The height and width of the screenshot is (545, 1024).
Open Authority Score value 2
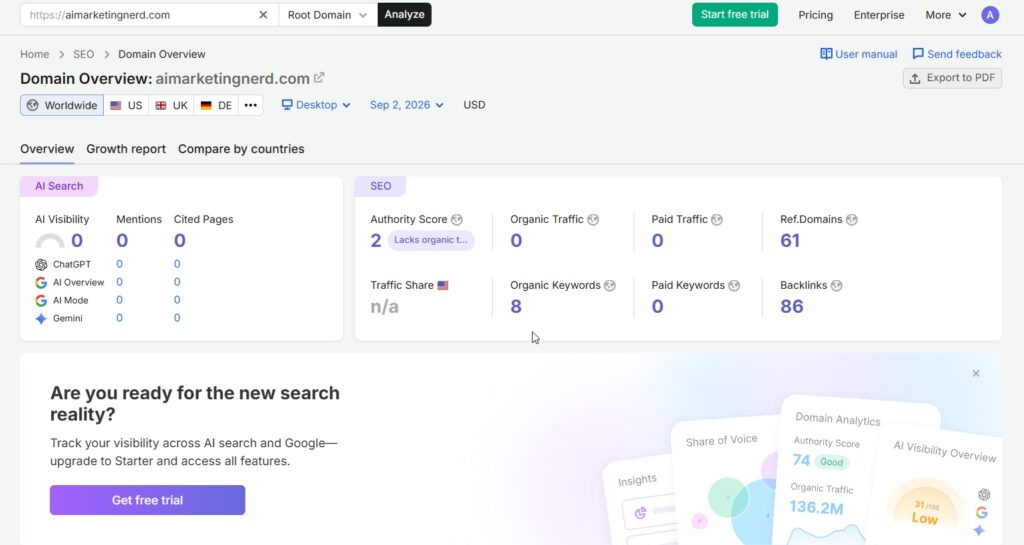click(376, 241)
